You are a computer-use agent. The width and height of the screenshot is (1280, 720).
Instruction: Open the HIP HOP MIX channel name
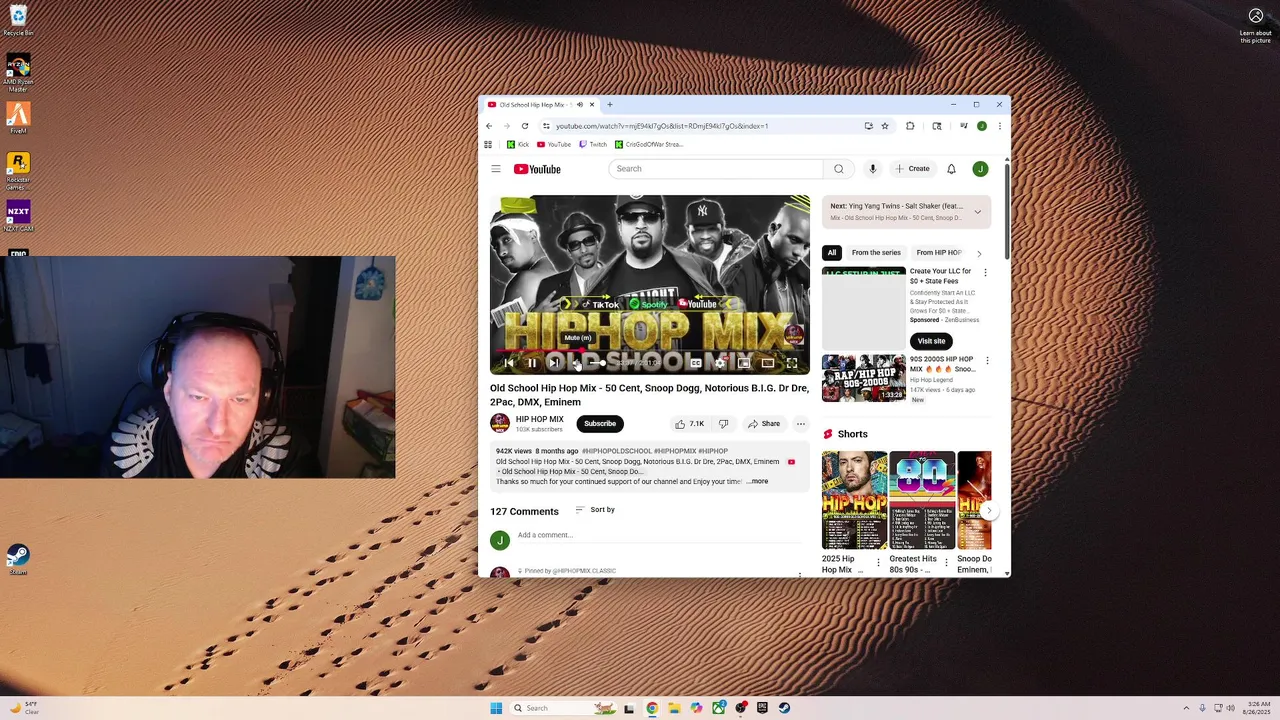click(540, 419)
